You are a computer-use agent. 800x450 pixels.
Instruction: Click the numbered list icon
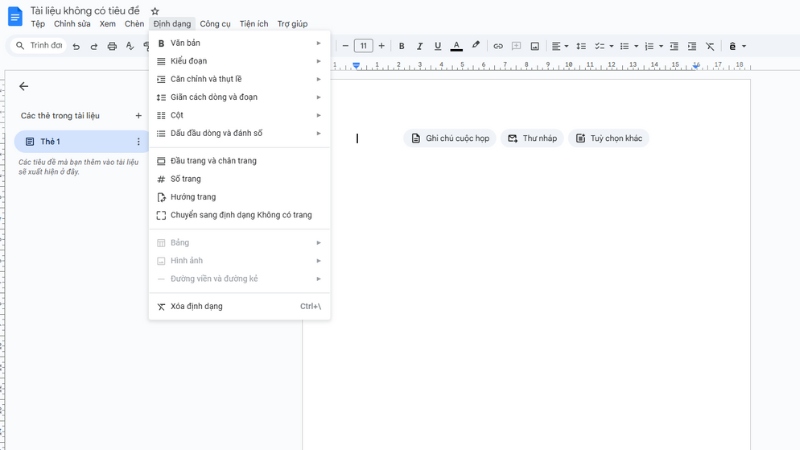(x=649, y=46)
